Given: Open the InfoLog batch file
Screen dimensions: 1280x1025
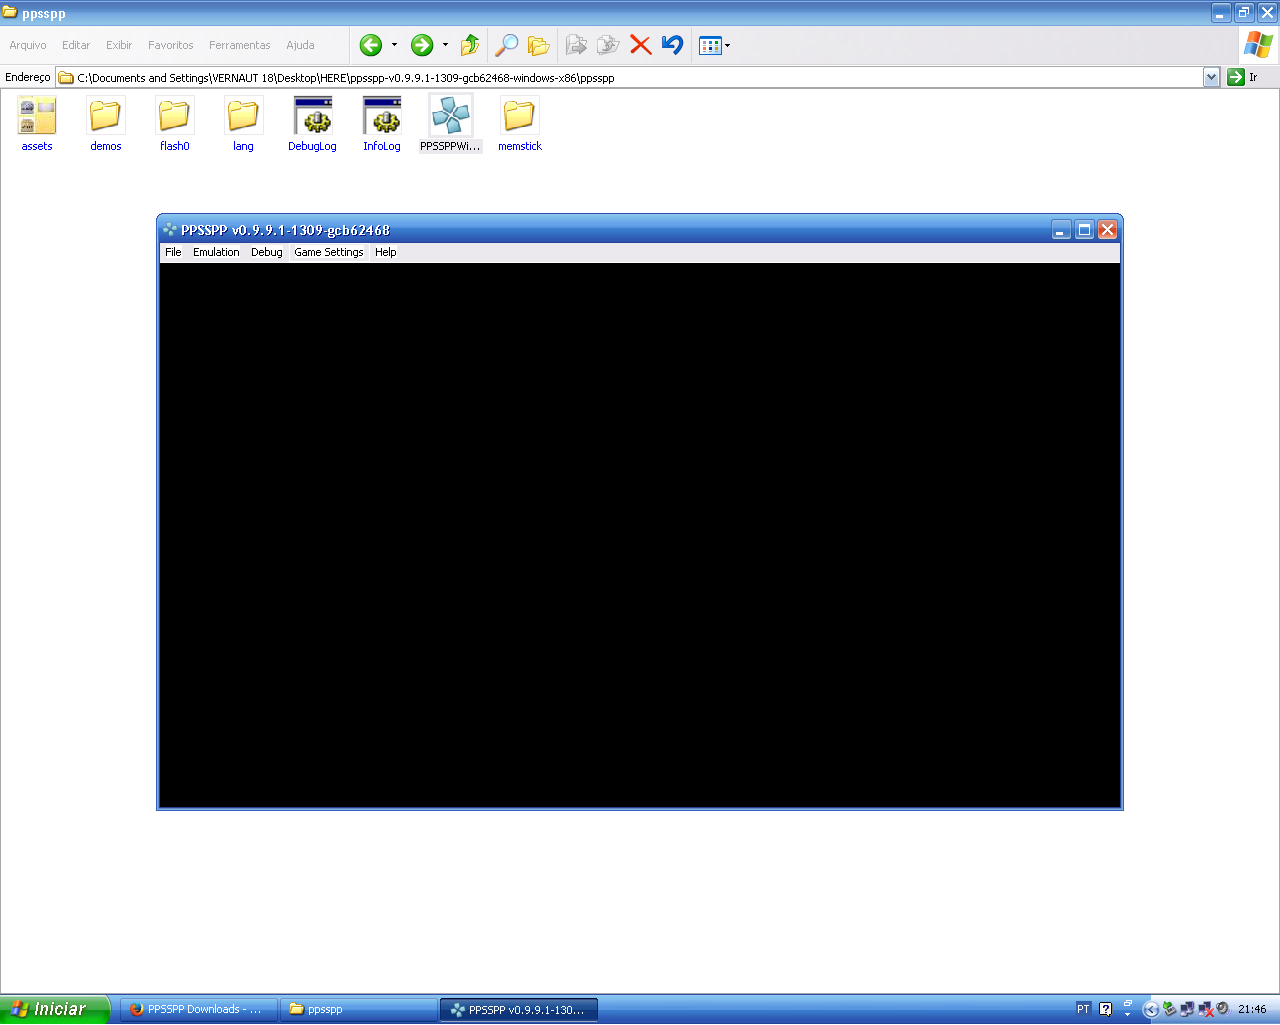Looking at the screenshot, I should pos(381,117).
